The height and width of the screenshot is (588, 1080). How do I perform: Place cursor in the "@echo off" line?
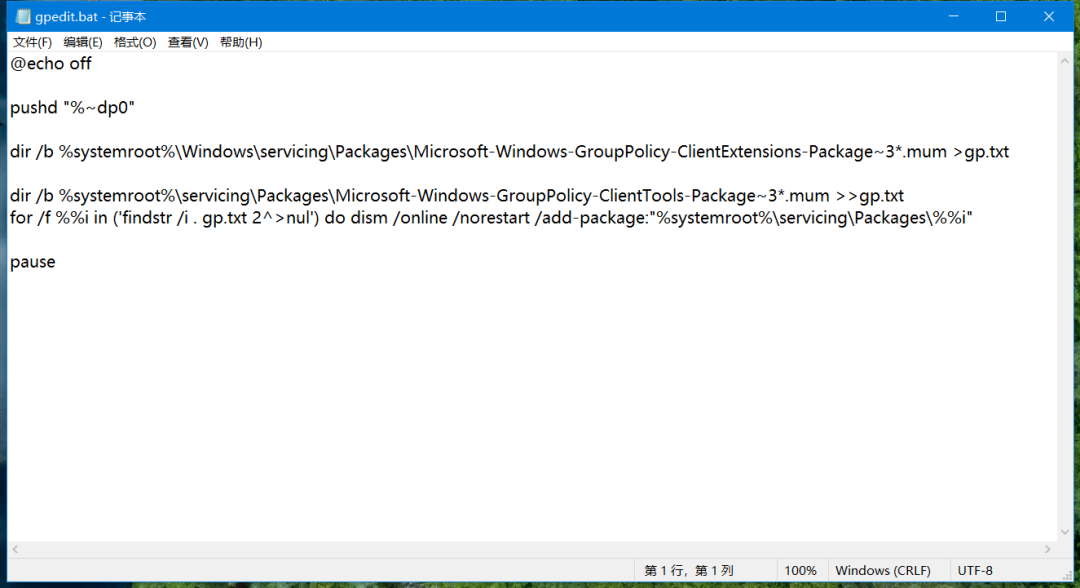tap(50, 64)
